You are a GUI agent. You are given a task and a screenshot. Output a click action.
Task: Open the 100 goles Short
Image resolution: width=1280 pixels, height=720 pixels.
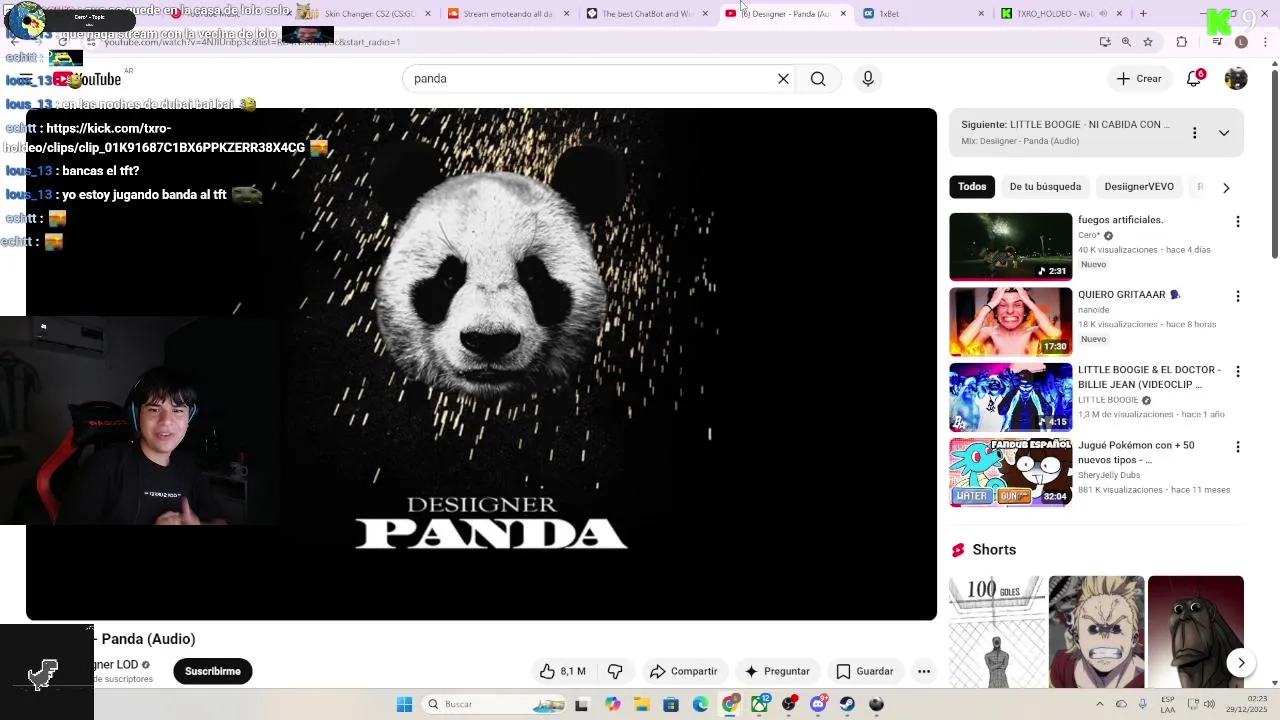pos(997,632)
